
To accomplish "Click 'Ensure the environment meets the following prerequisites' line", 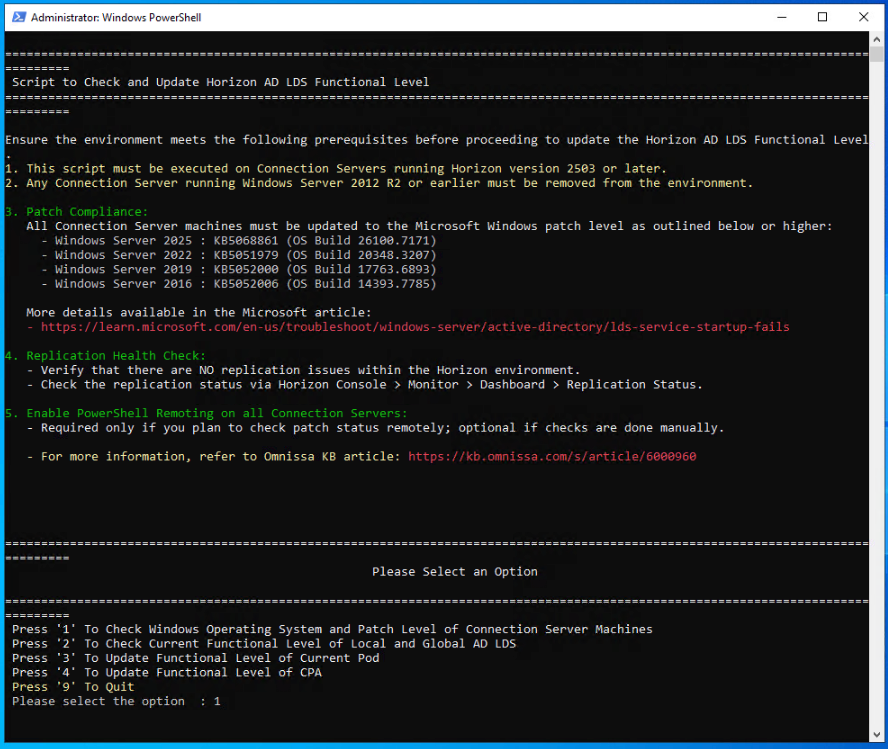I will 437,140.
